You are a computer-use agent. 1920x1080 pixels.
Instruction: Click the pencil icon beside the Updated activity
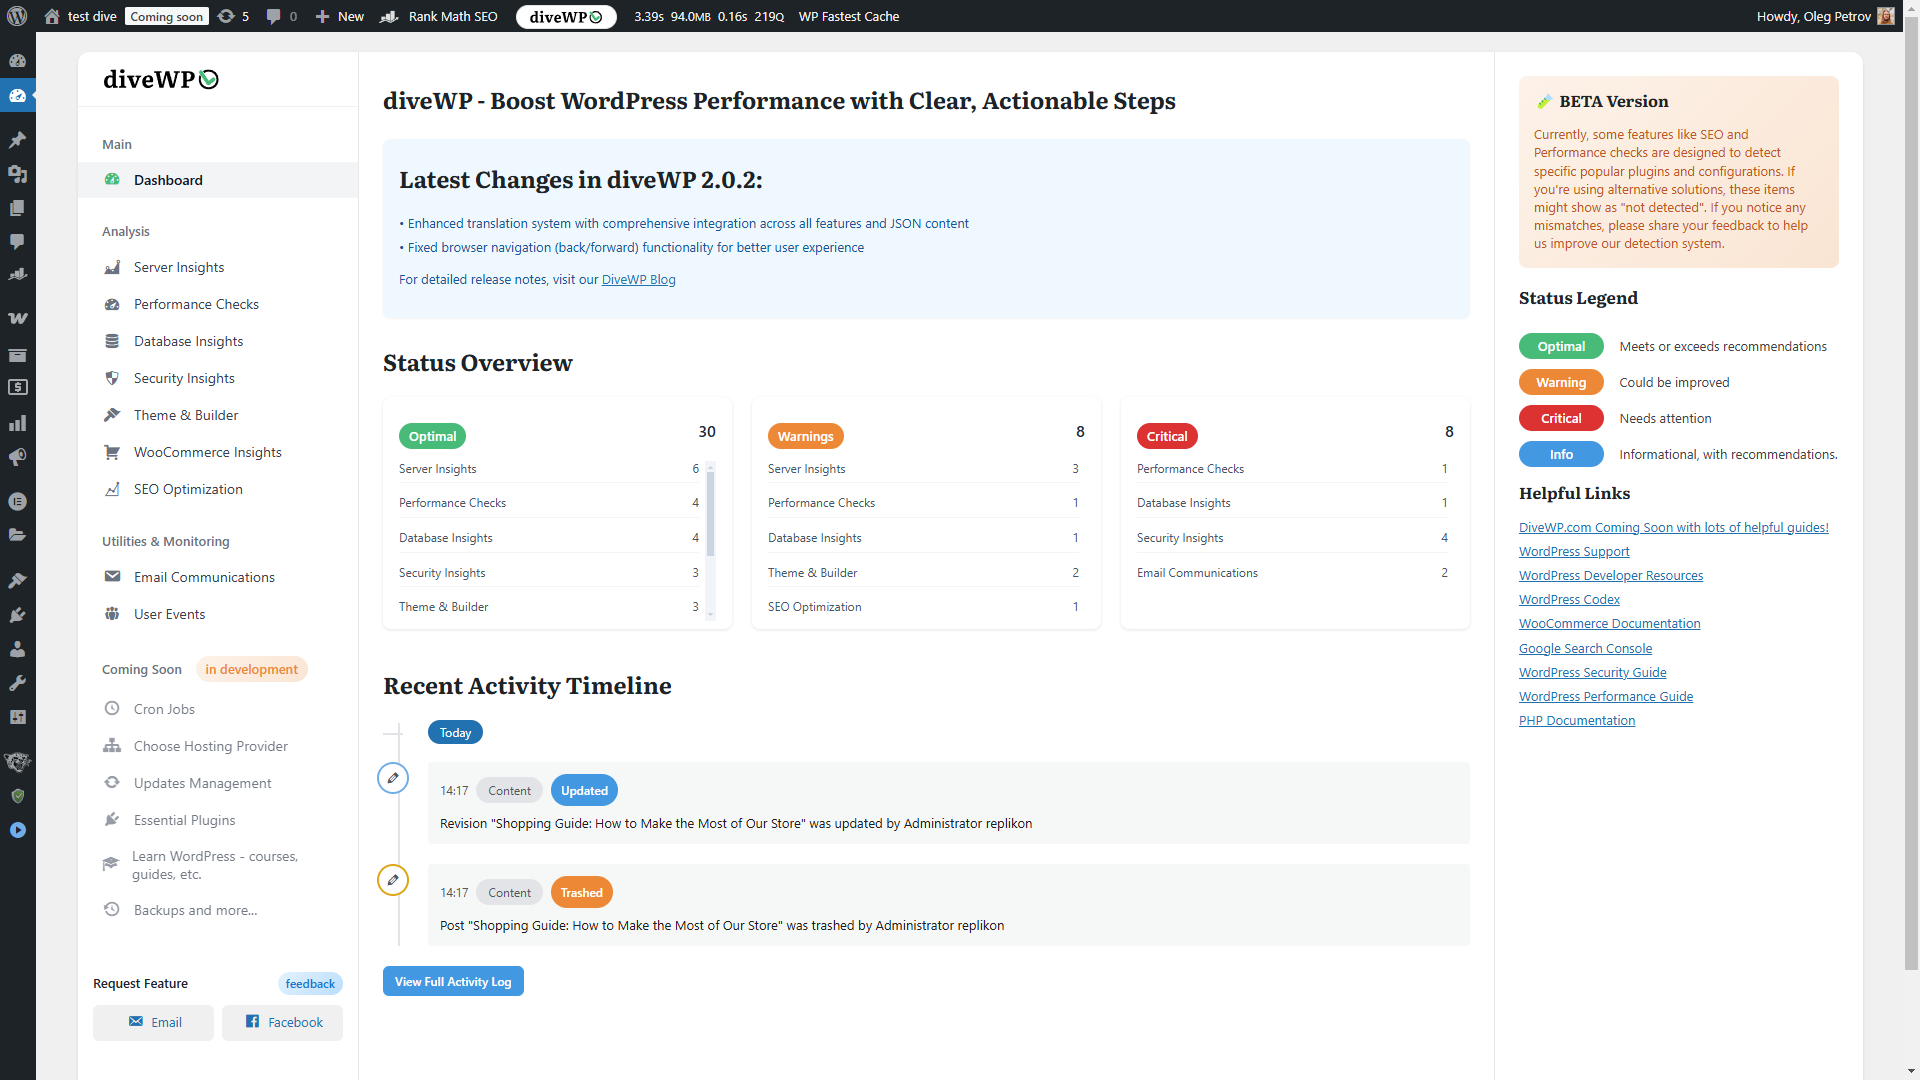click(393, 778)
